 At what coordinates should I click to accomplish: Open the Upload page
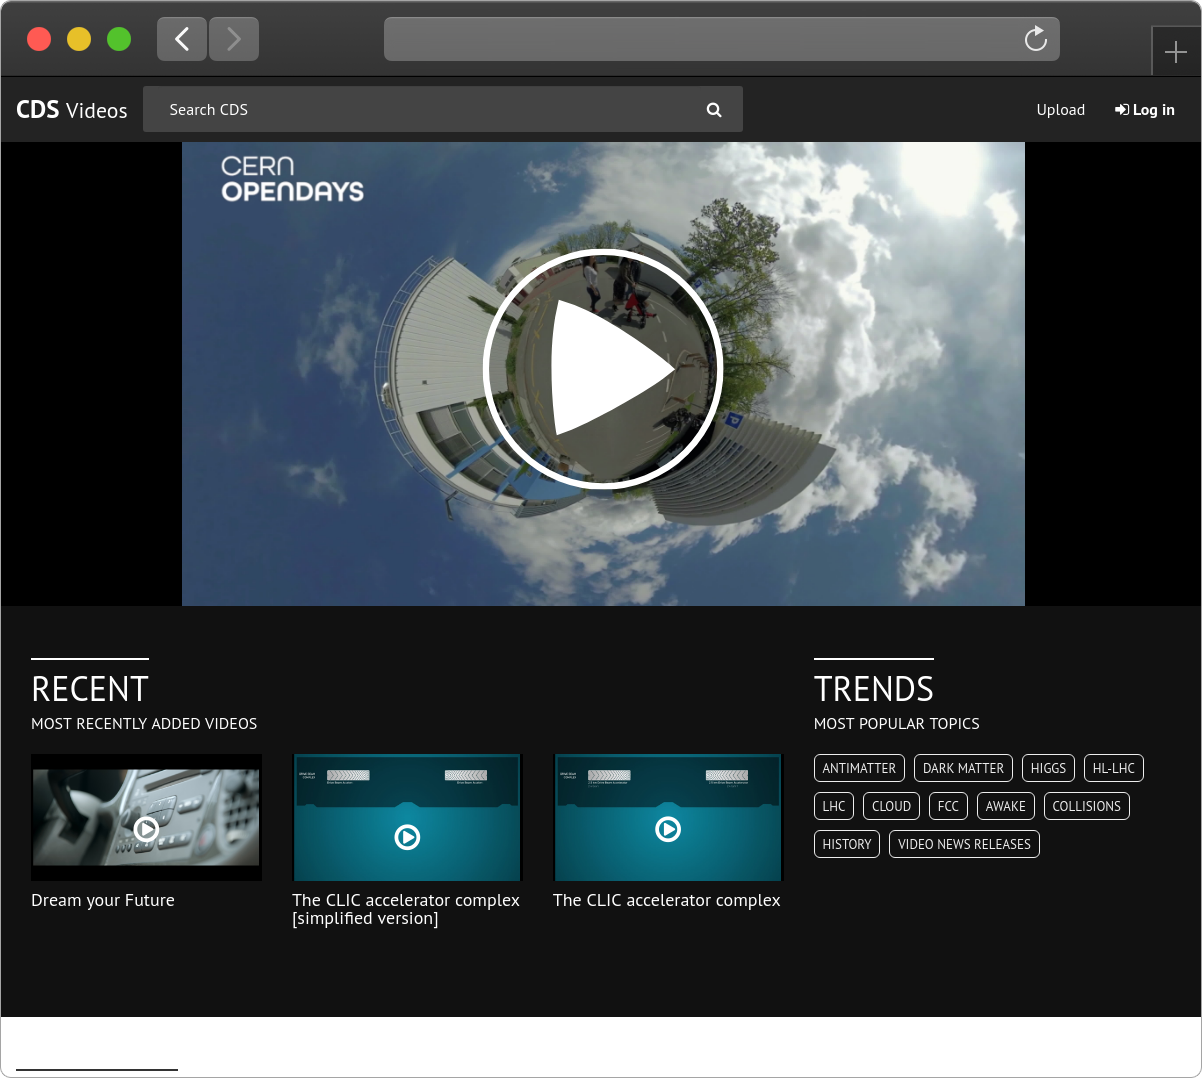coord(1060,110)
